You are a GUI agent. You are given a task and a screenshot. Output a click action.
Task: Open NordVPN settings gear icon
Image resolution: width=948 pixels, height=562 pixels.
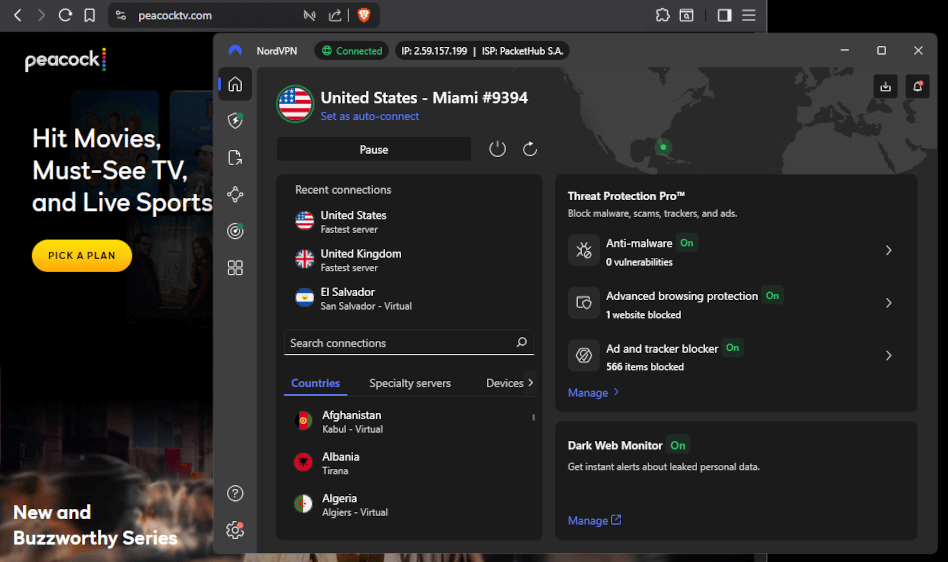pos(235,530)
